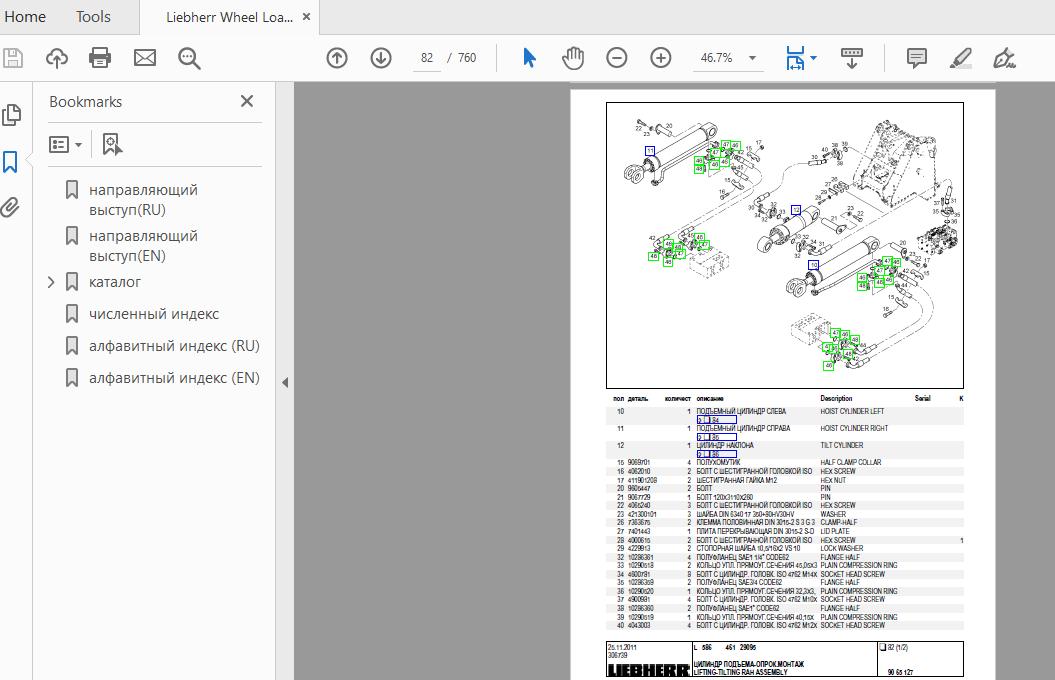The image size is (1055, 680).
Task: Click the Fit Width page icon
Action: tap(795, 58)
